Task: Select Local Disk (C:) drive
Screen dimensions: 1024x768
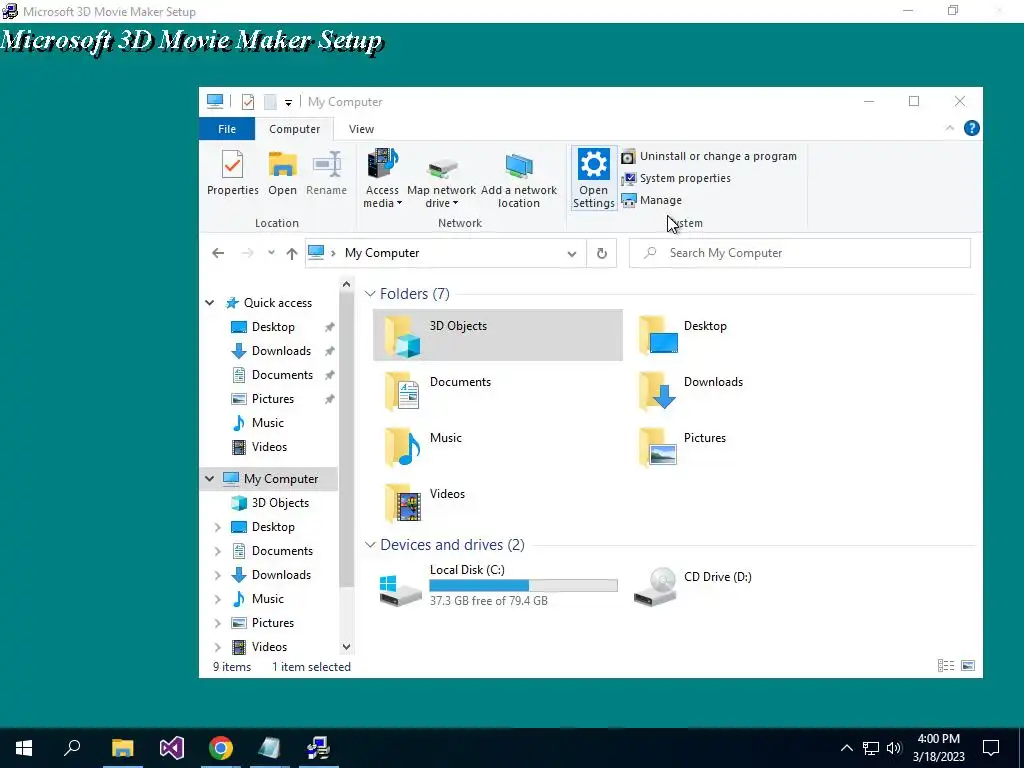Action: point(498,586)
